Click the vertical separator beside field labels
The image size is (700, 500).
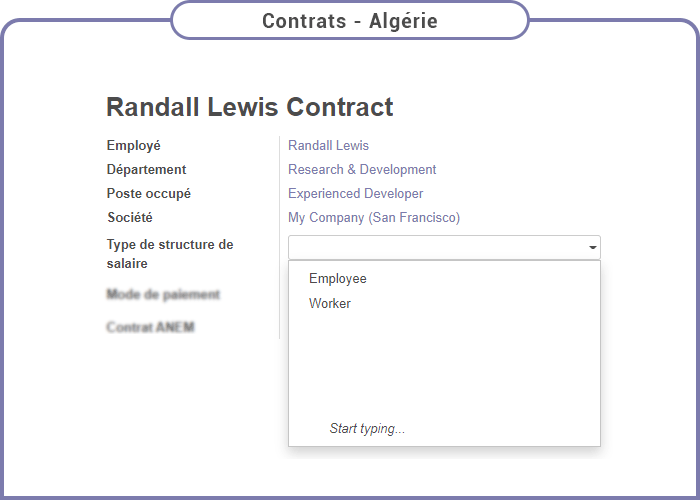tap(279, 238)
